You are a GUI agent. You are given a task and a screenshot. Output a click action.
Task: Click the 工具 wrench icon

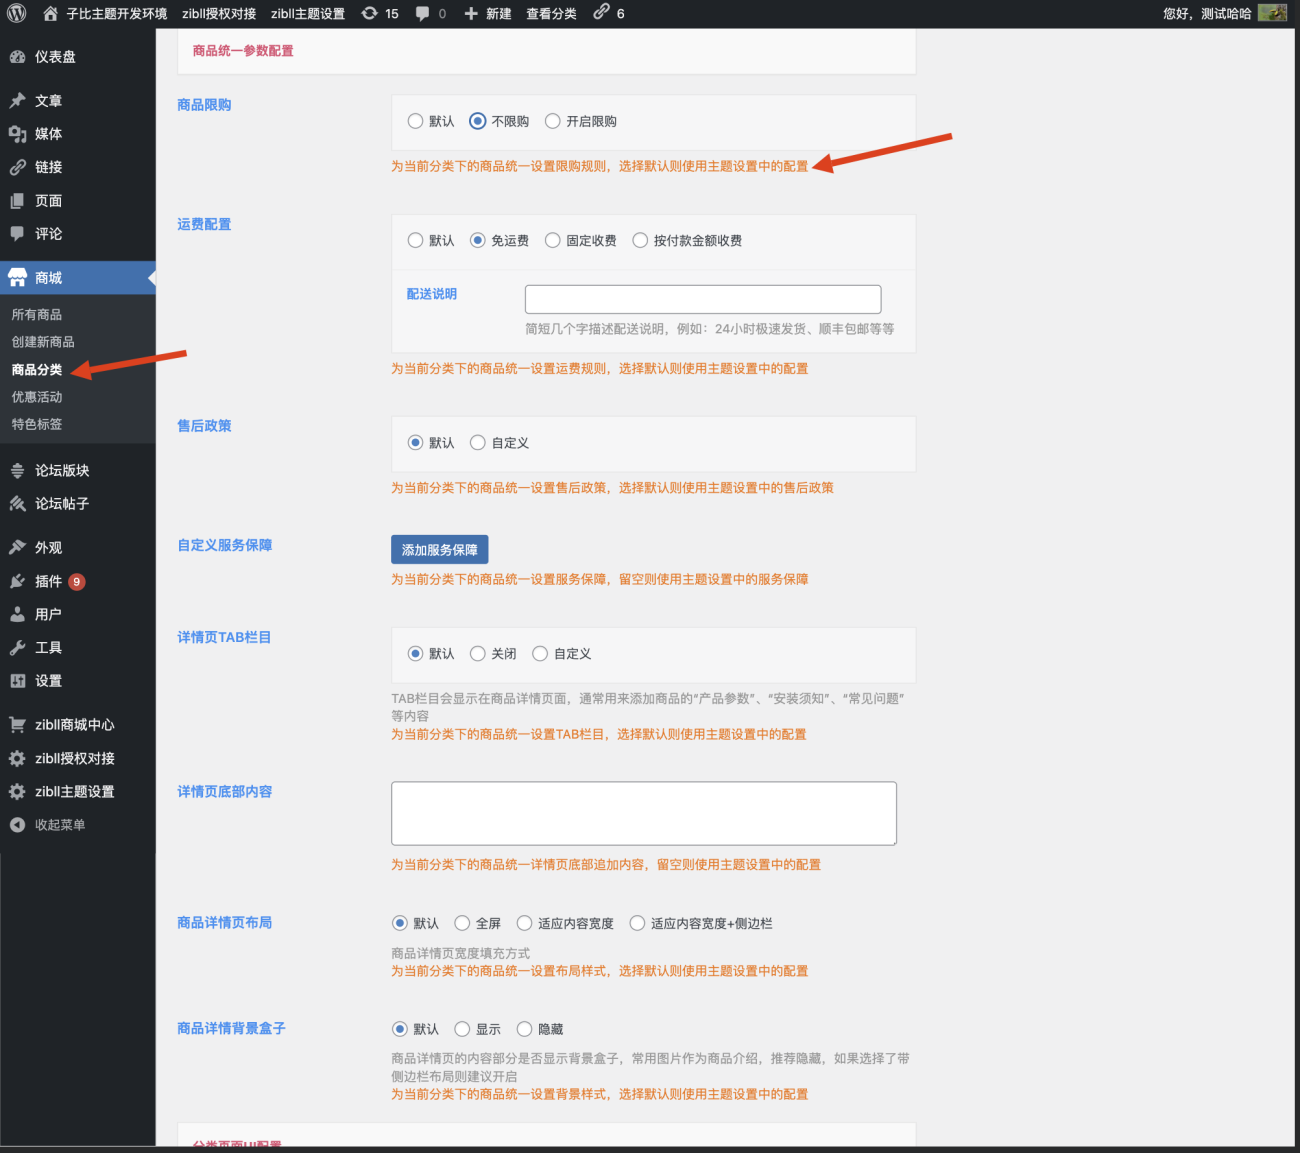click(17, 648)
